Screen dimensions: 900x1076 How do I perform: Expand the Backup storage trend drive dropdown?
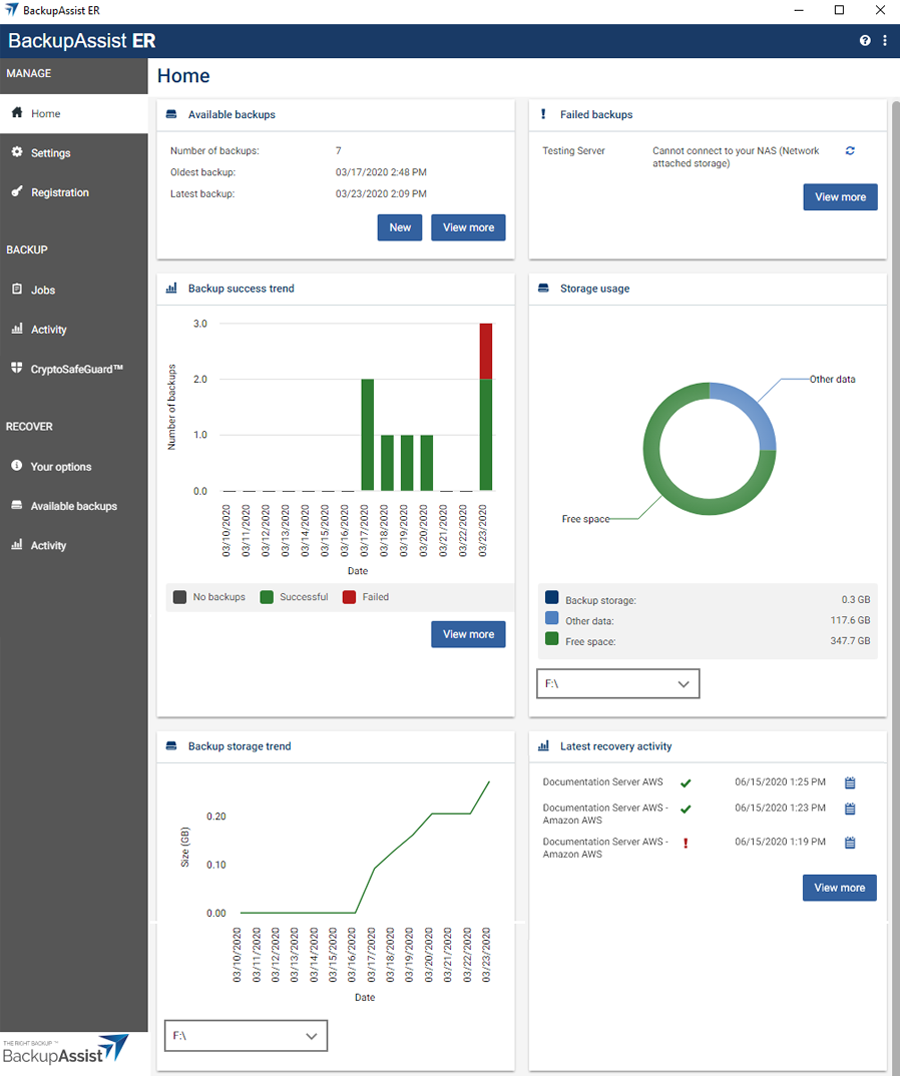pos(246,1036)
